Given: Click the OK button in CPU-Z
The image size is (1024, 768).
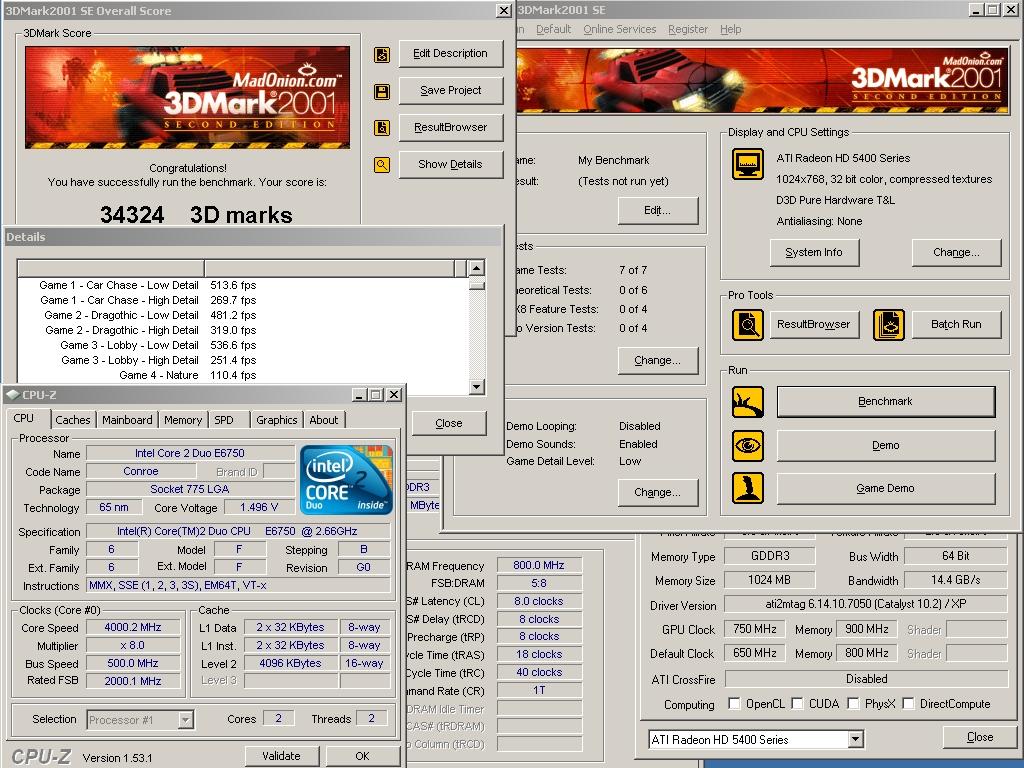Looking at the screenshot, I should tap(362, 756).
